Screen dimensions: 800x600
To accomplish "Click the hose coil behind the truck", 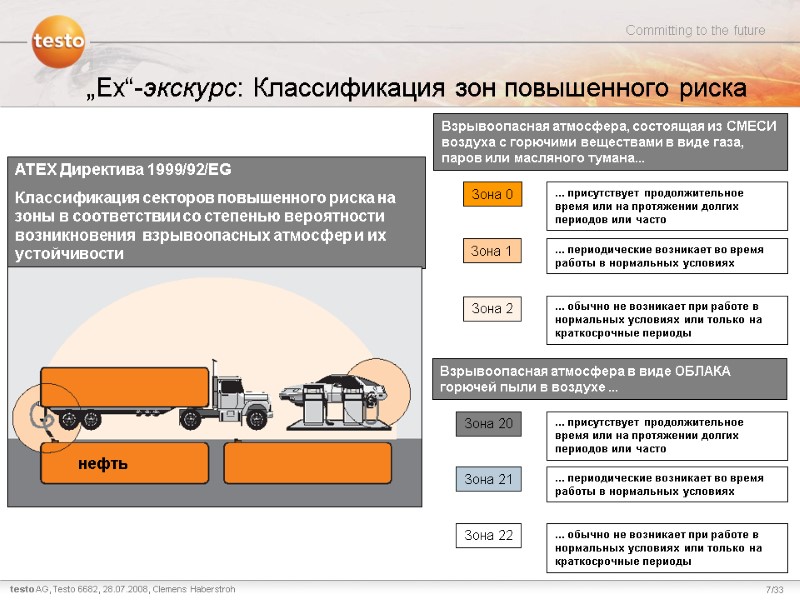I will pyautogui.click(x=42, y=416).
